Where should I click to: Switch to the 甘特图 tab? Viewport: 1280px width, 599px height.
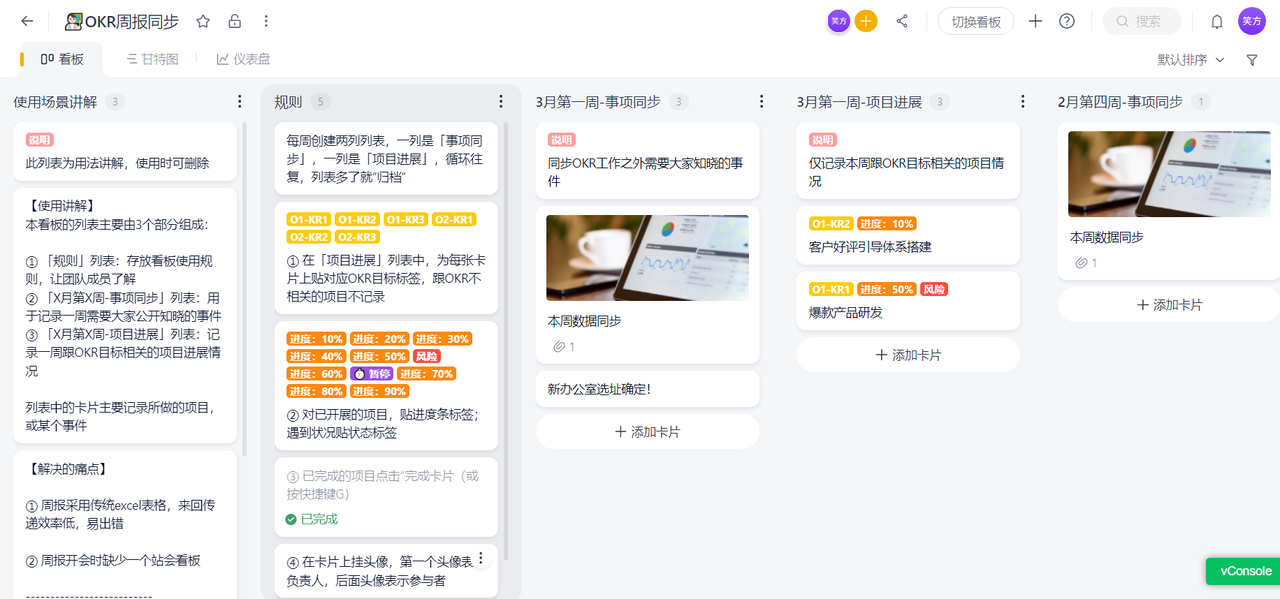pos(152,59)
